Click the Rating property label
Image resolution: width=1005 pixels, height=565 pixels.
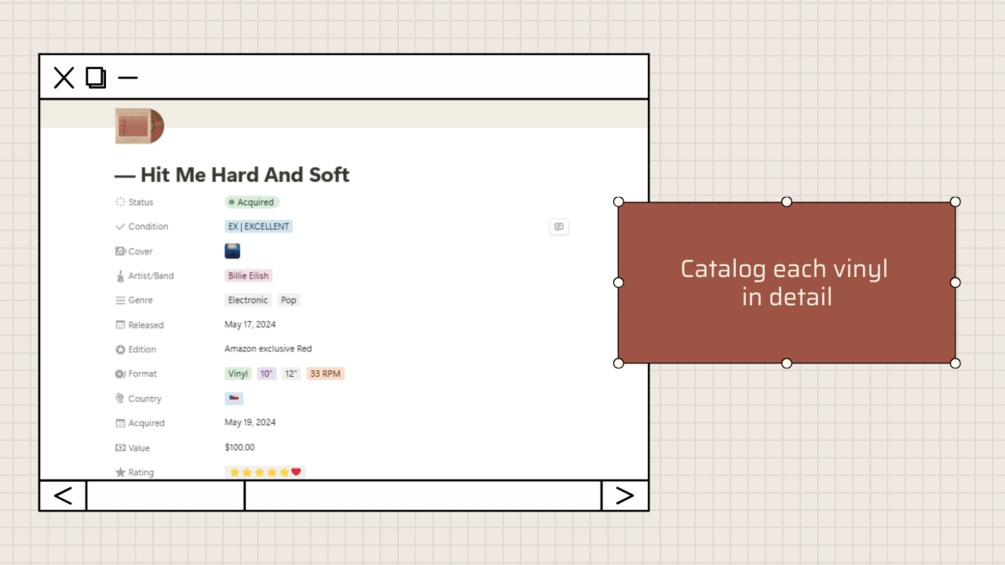[141, 472]
